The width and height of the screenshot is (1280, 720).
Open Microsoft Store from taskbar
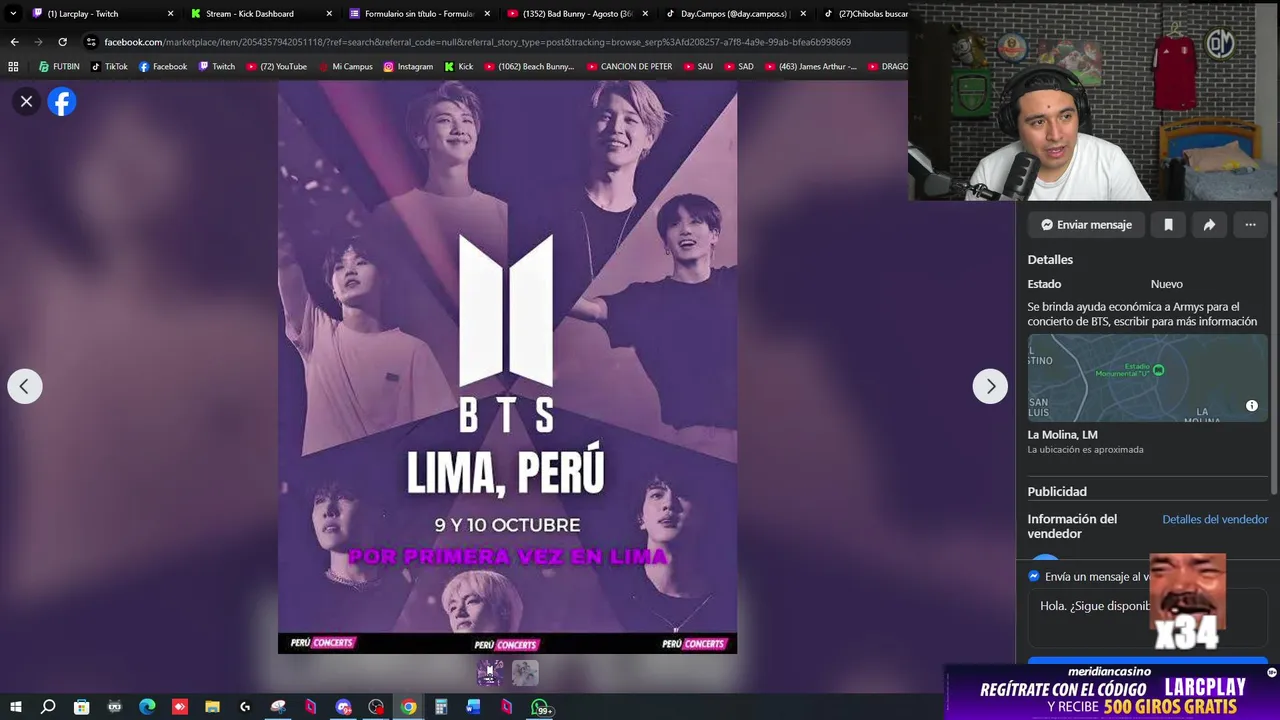click(x=81, y=707)
